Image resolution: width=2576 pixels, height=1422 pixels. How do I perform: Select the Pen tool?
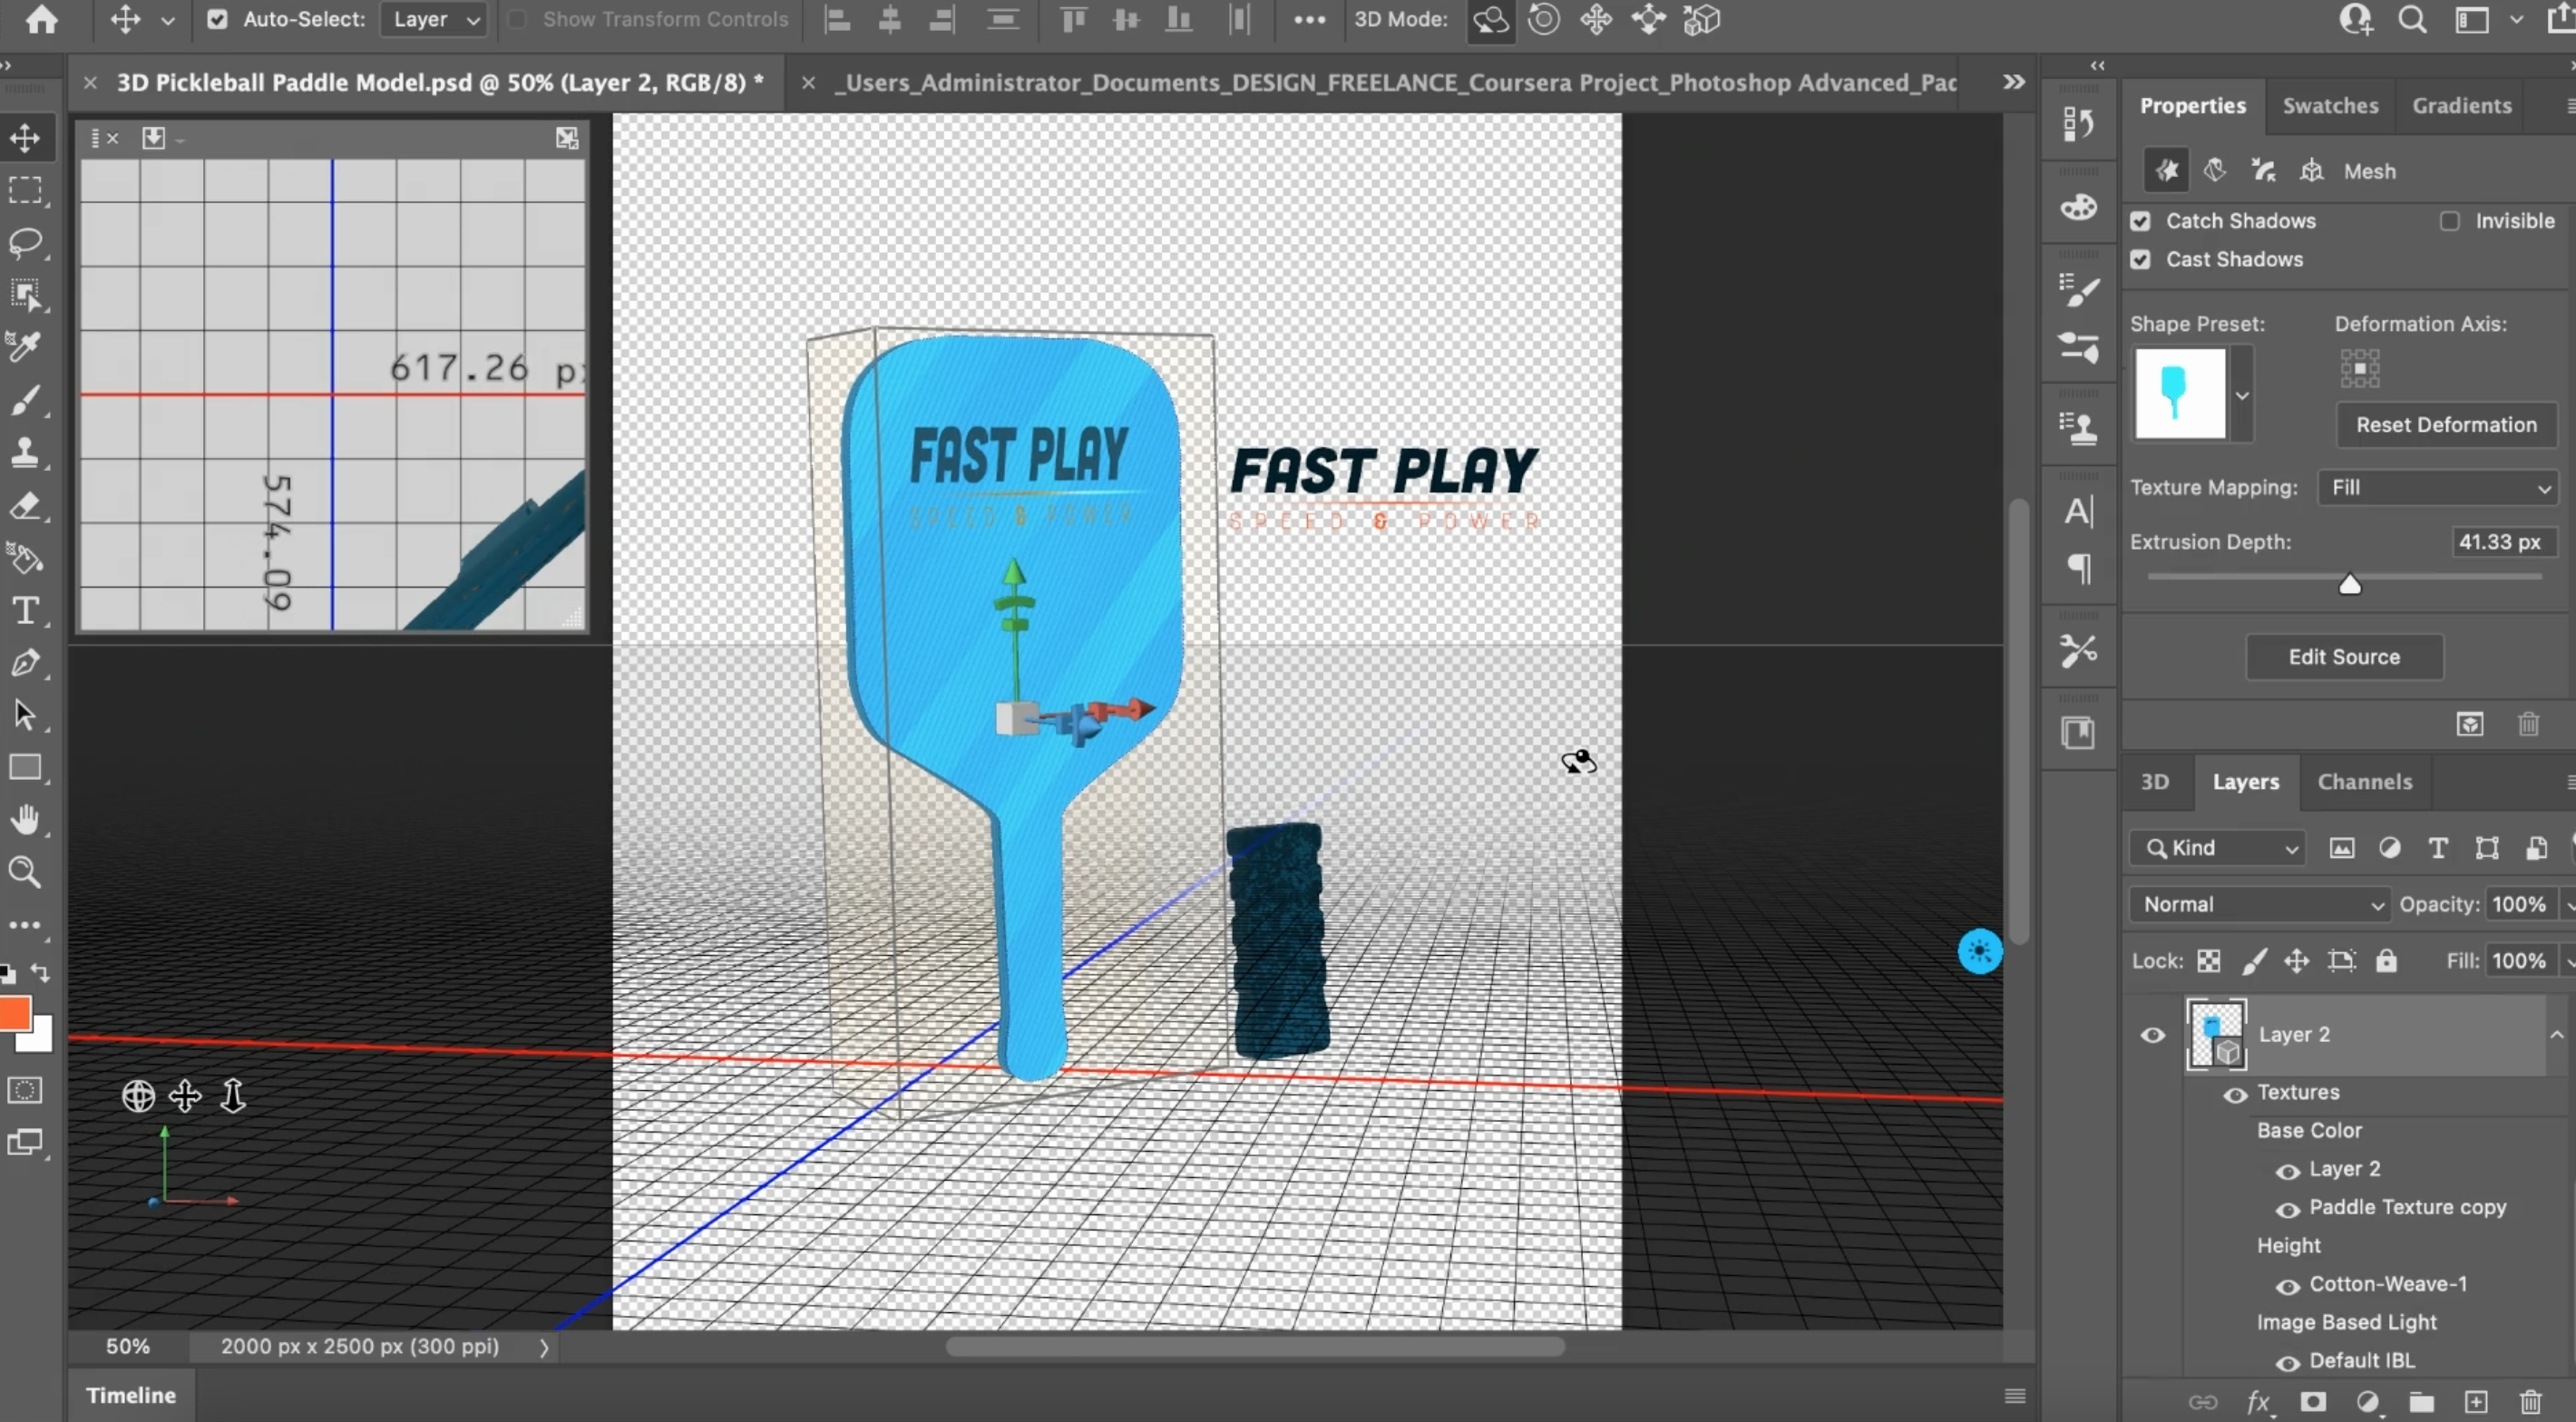25,663
